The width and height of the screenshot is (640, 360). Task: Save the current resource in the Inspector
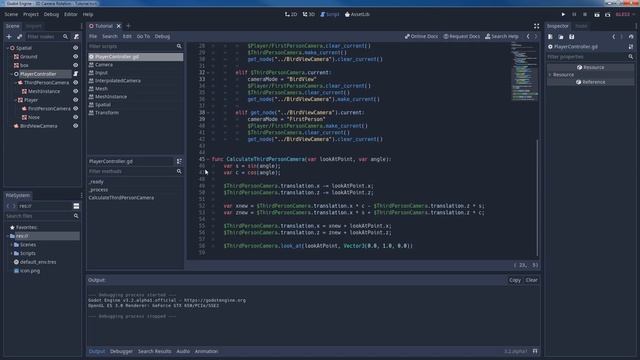pos(571,37)
